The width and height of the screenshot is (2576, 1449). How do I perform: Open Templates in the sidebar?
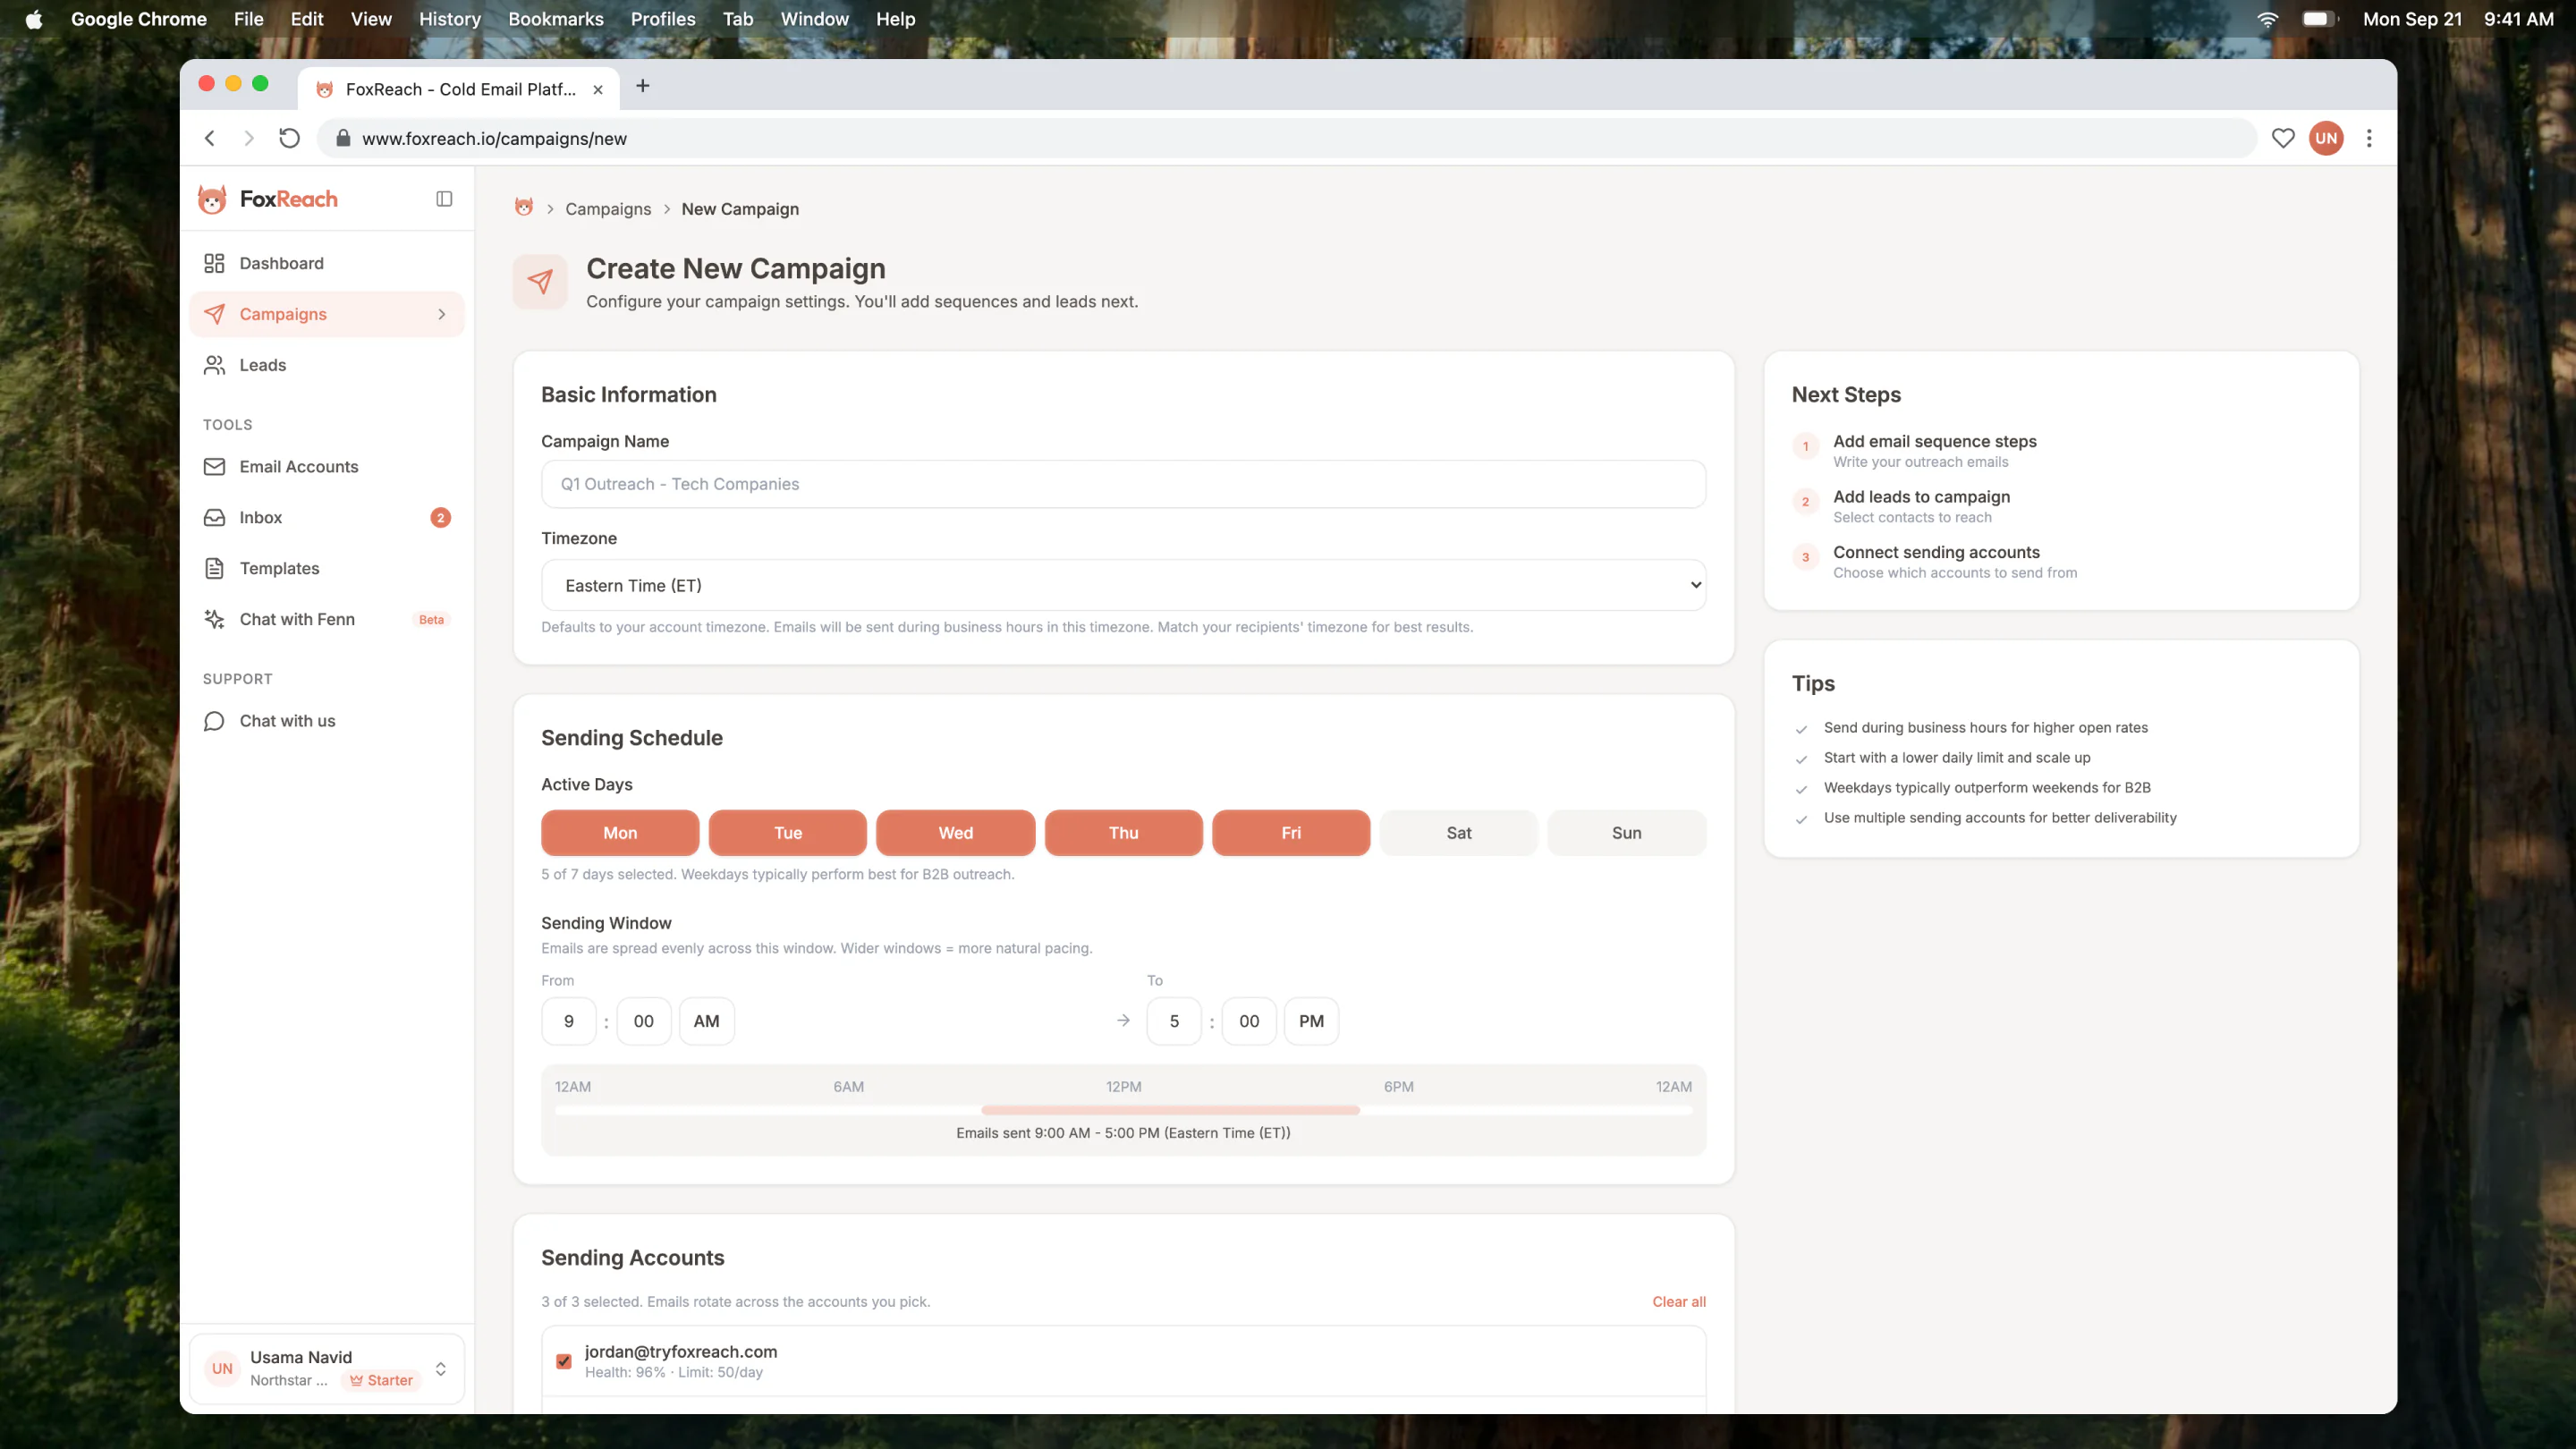click(x=327, y=569)
